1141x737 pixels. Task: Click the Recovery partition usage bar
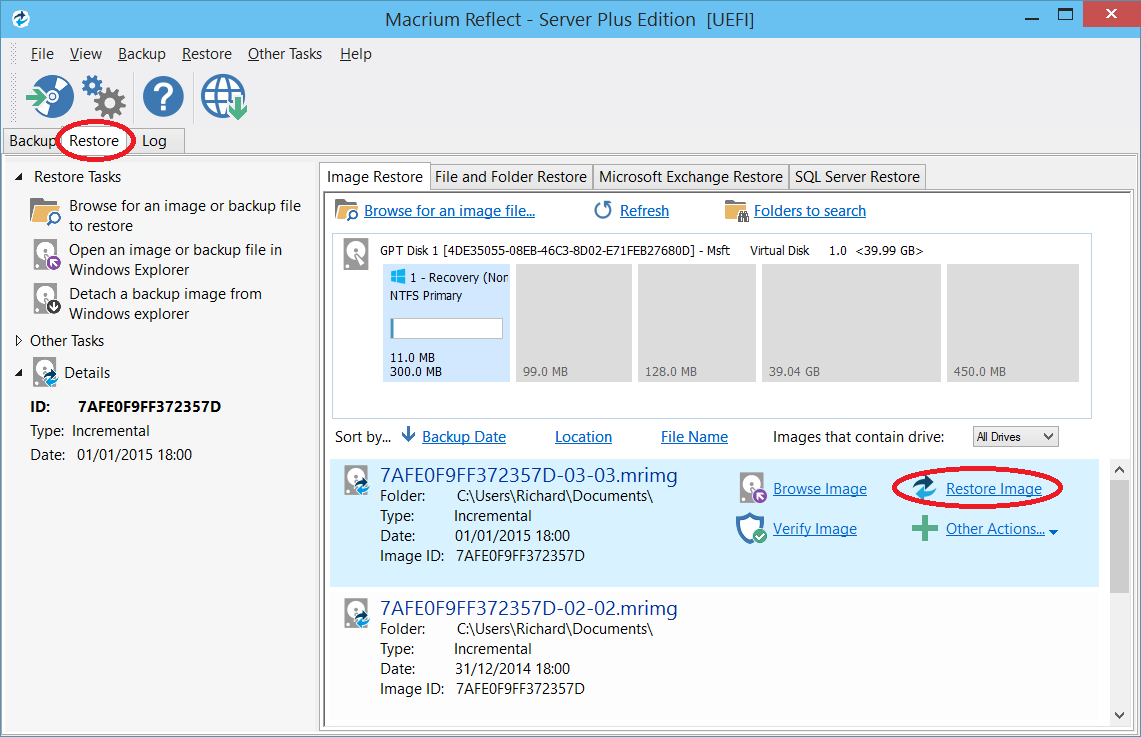pyautogui.click(x=447, y=328)
